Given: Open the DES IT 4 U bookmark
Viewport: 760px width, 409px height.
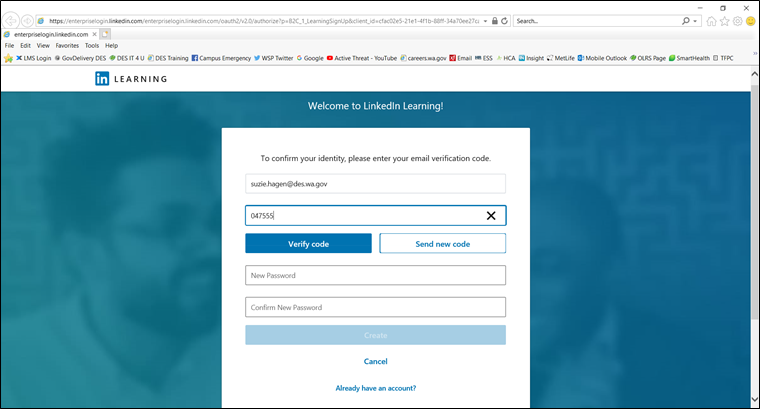Looking at the screenshot, I should tap(127, 58).
